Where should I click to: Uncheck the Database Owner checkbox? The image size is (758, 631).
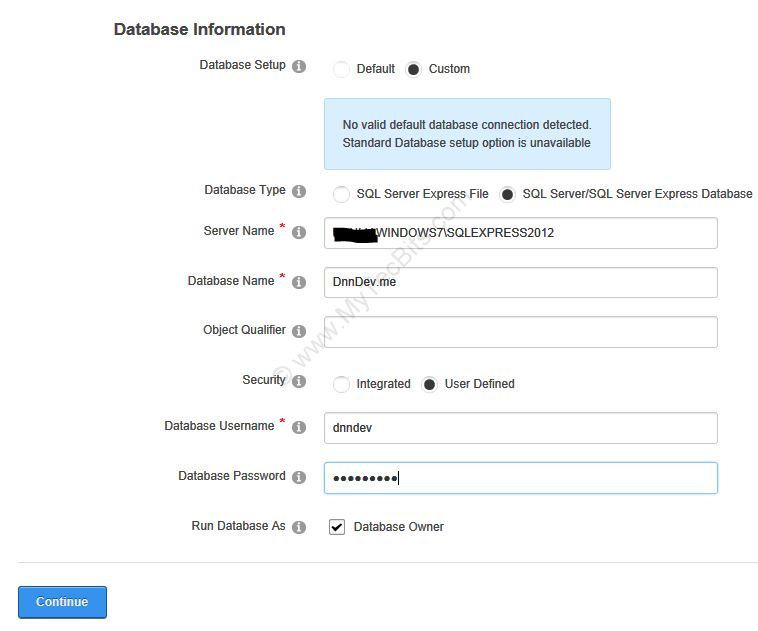337,527
